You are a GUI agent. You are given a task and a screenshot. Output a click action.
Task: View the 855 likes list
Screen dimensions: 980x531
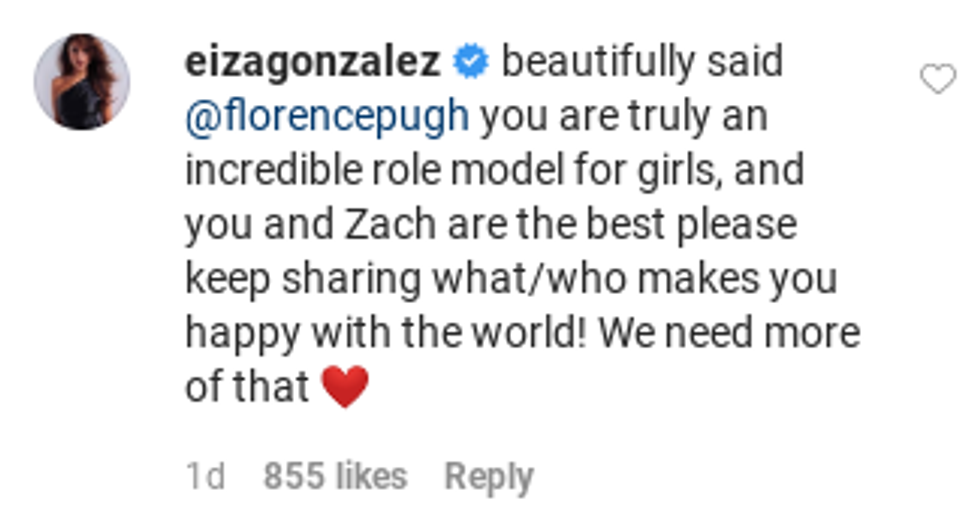click(335, 477)
